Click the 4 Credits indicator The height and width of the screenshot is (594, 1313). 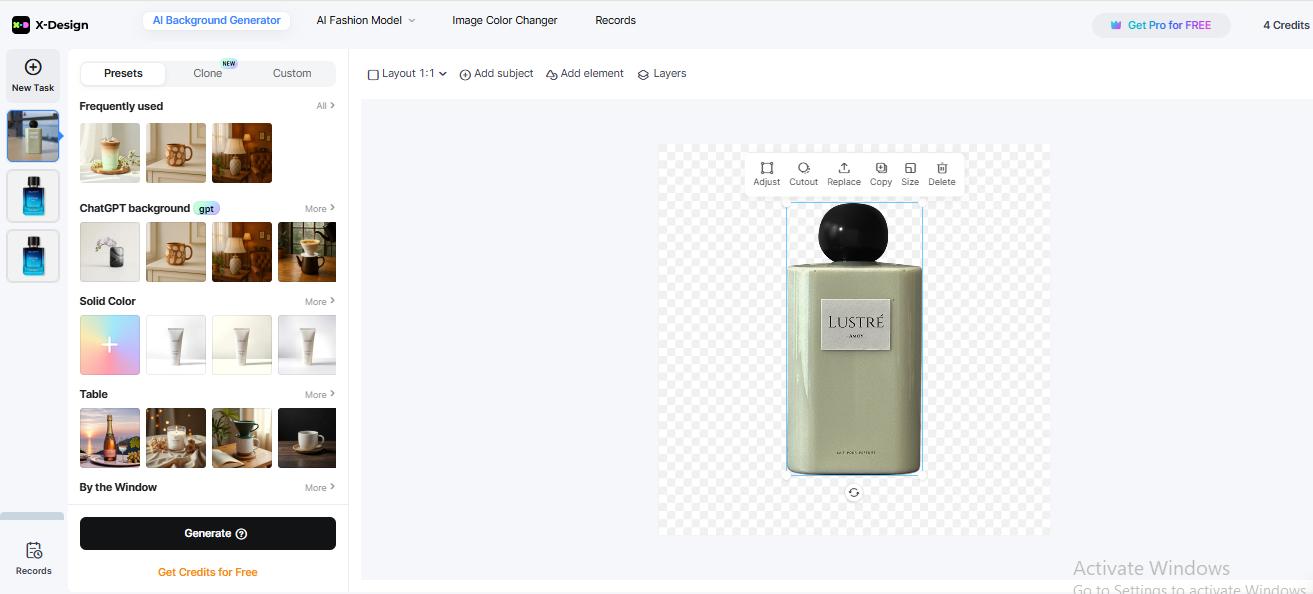click(x=1286, y=25)
